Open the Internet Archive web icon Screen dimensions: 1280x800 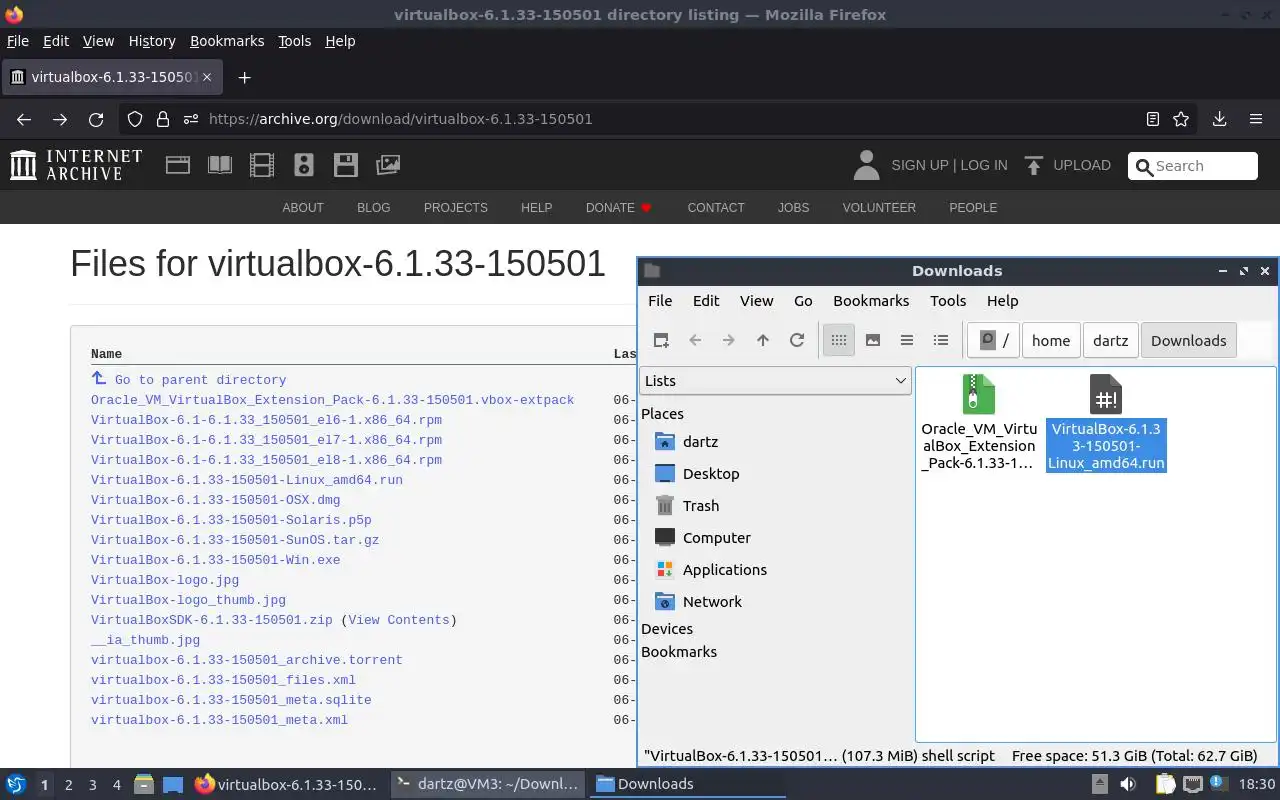[x=178, y=165]
